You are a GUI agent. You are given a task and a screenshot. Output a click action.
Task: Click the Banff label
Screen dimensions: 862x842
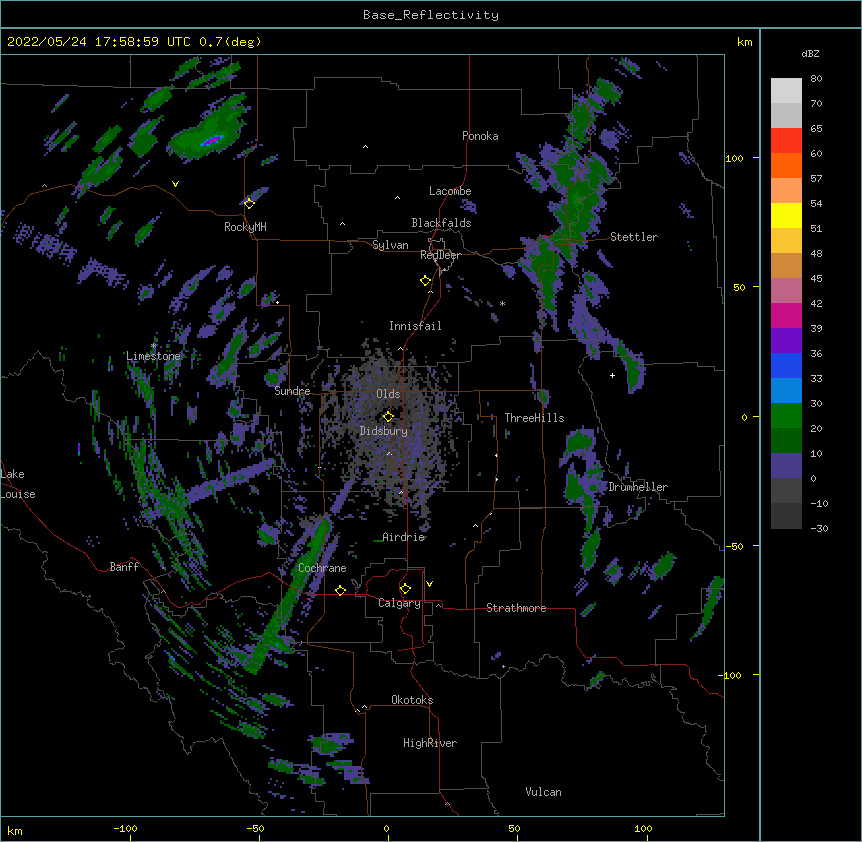pyautogui.click(x=124, y=567)
